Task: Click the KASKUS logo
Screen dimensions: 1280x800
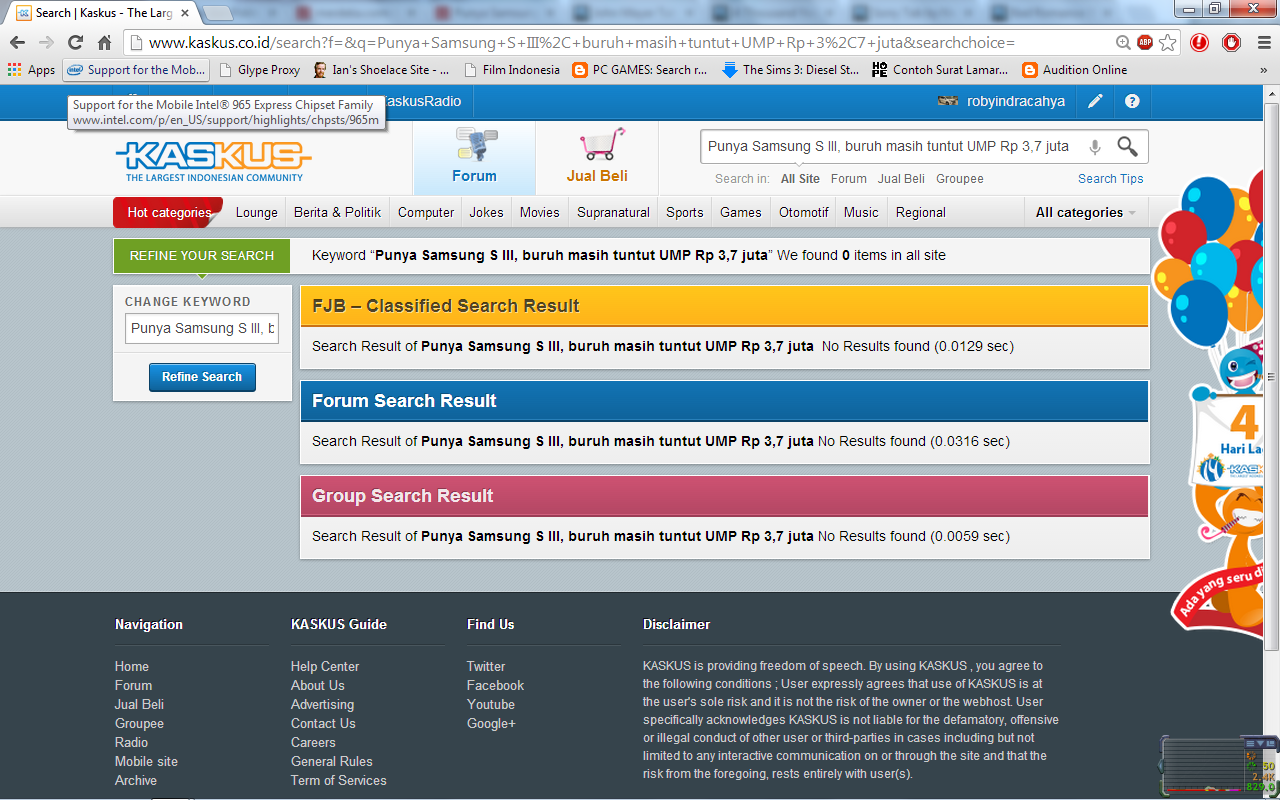Action: pyautogui.click(x=214, y=160)
